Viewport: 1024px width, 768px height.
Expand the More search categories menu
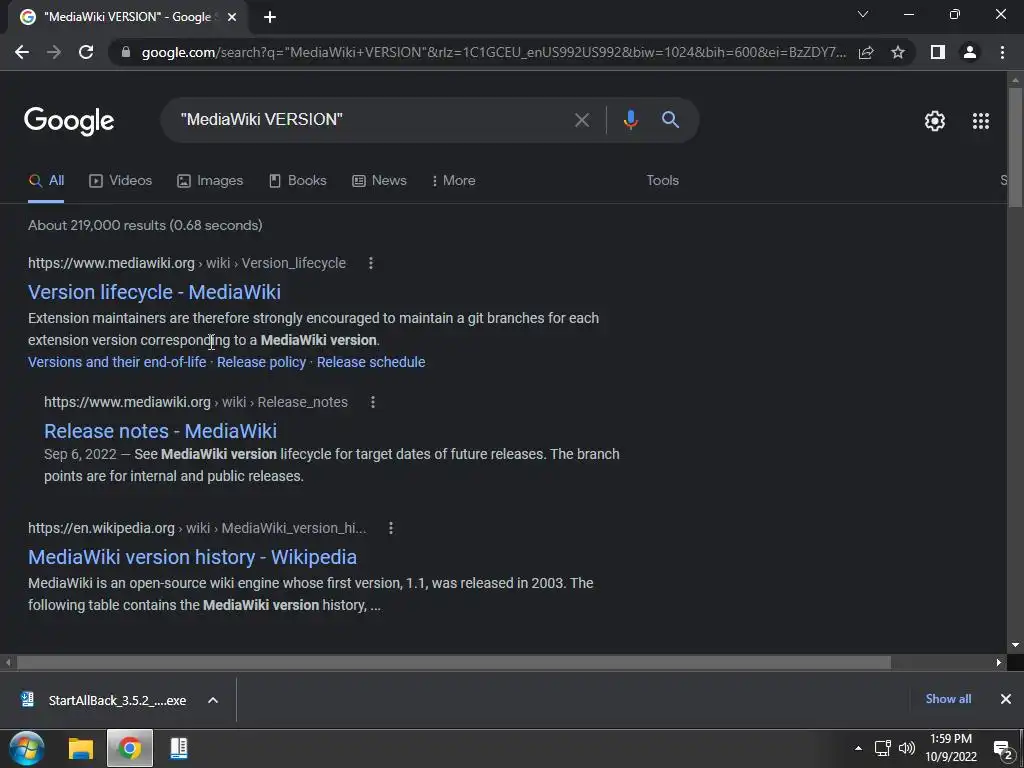(453, 181)
